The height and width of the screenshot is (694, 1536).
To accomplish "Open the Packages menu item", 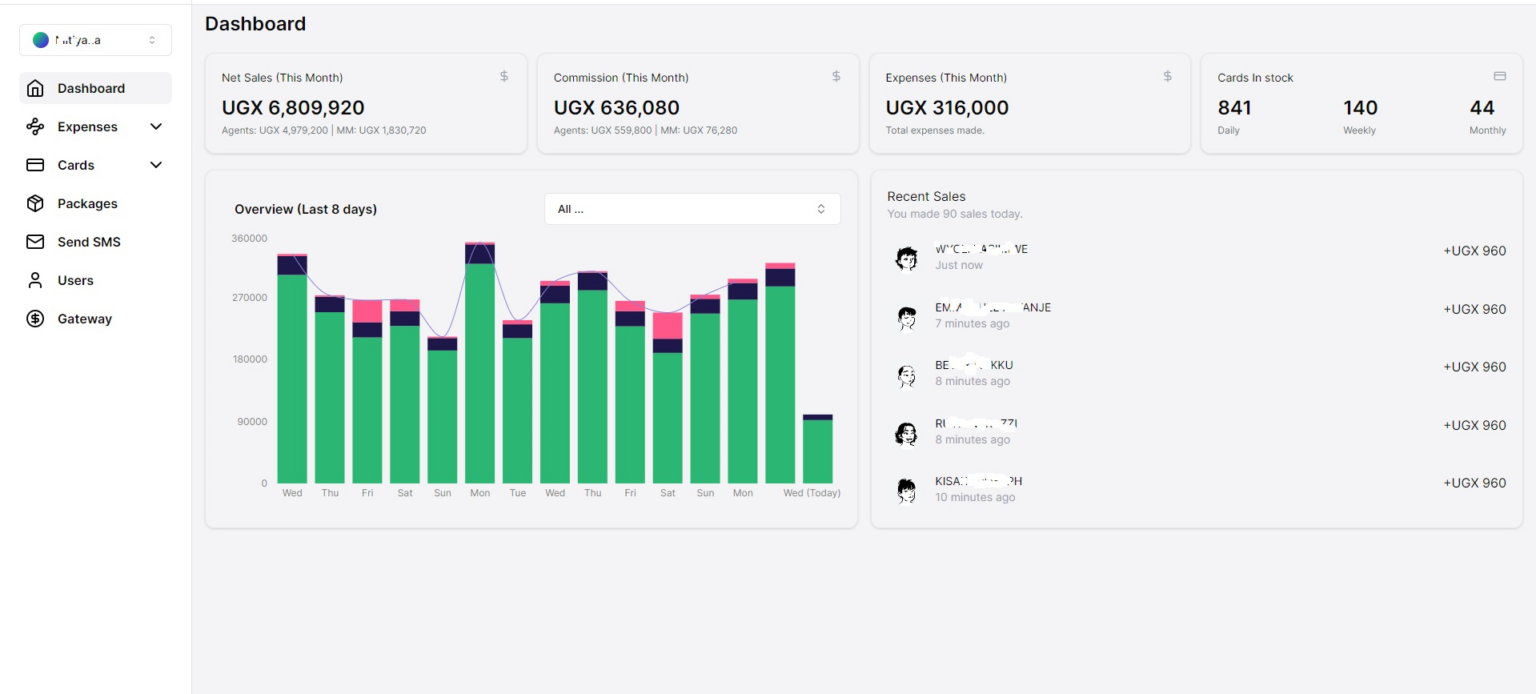I will point(87,204).
